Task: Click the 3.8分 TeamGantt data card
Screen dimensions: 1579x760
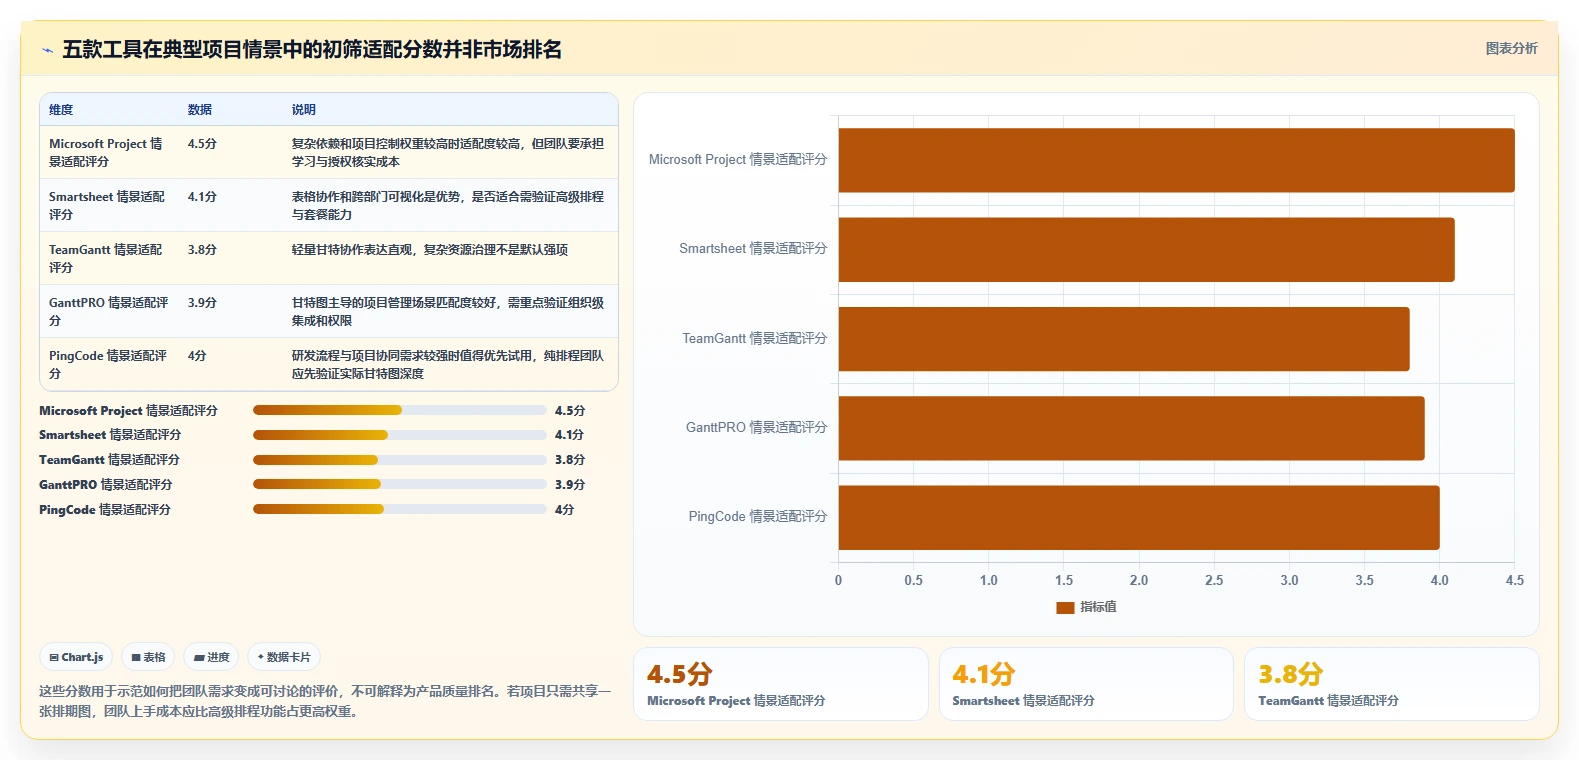Action: pyautogui.click(x=1391, y=684)
